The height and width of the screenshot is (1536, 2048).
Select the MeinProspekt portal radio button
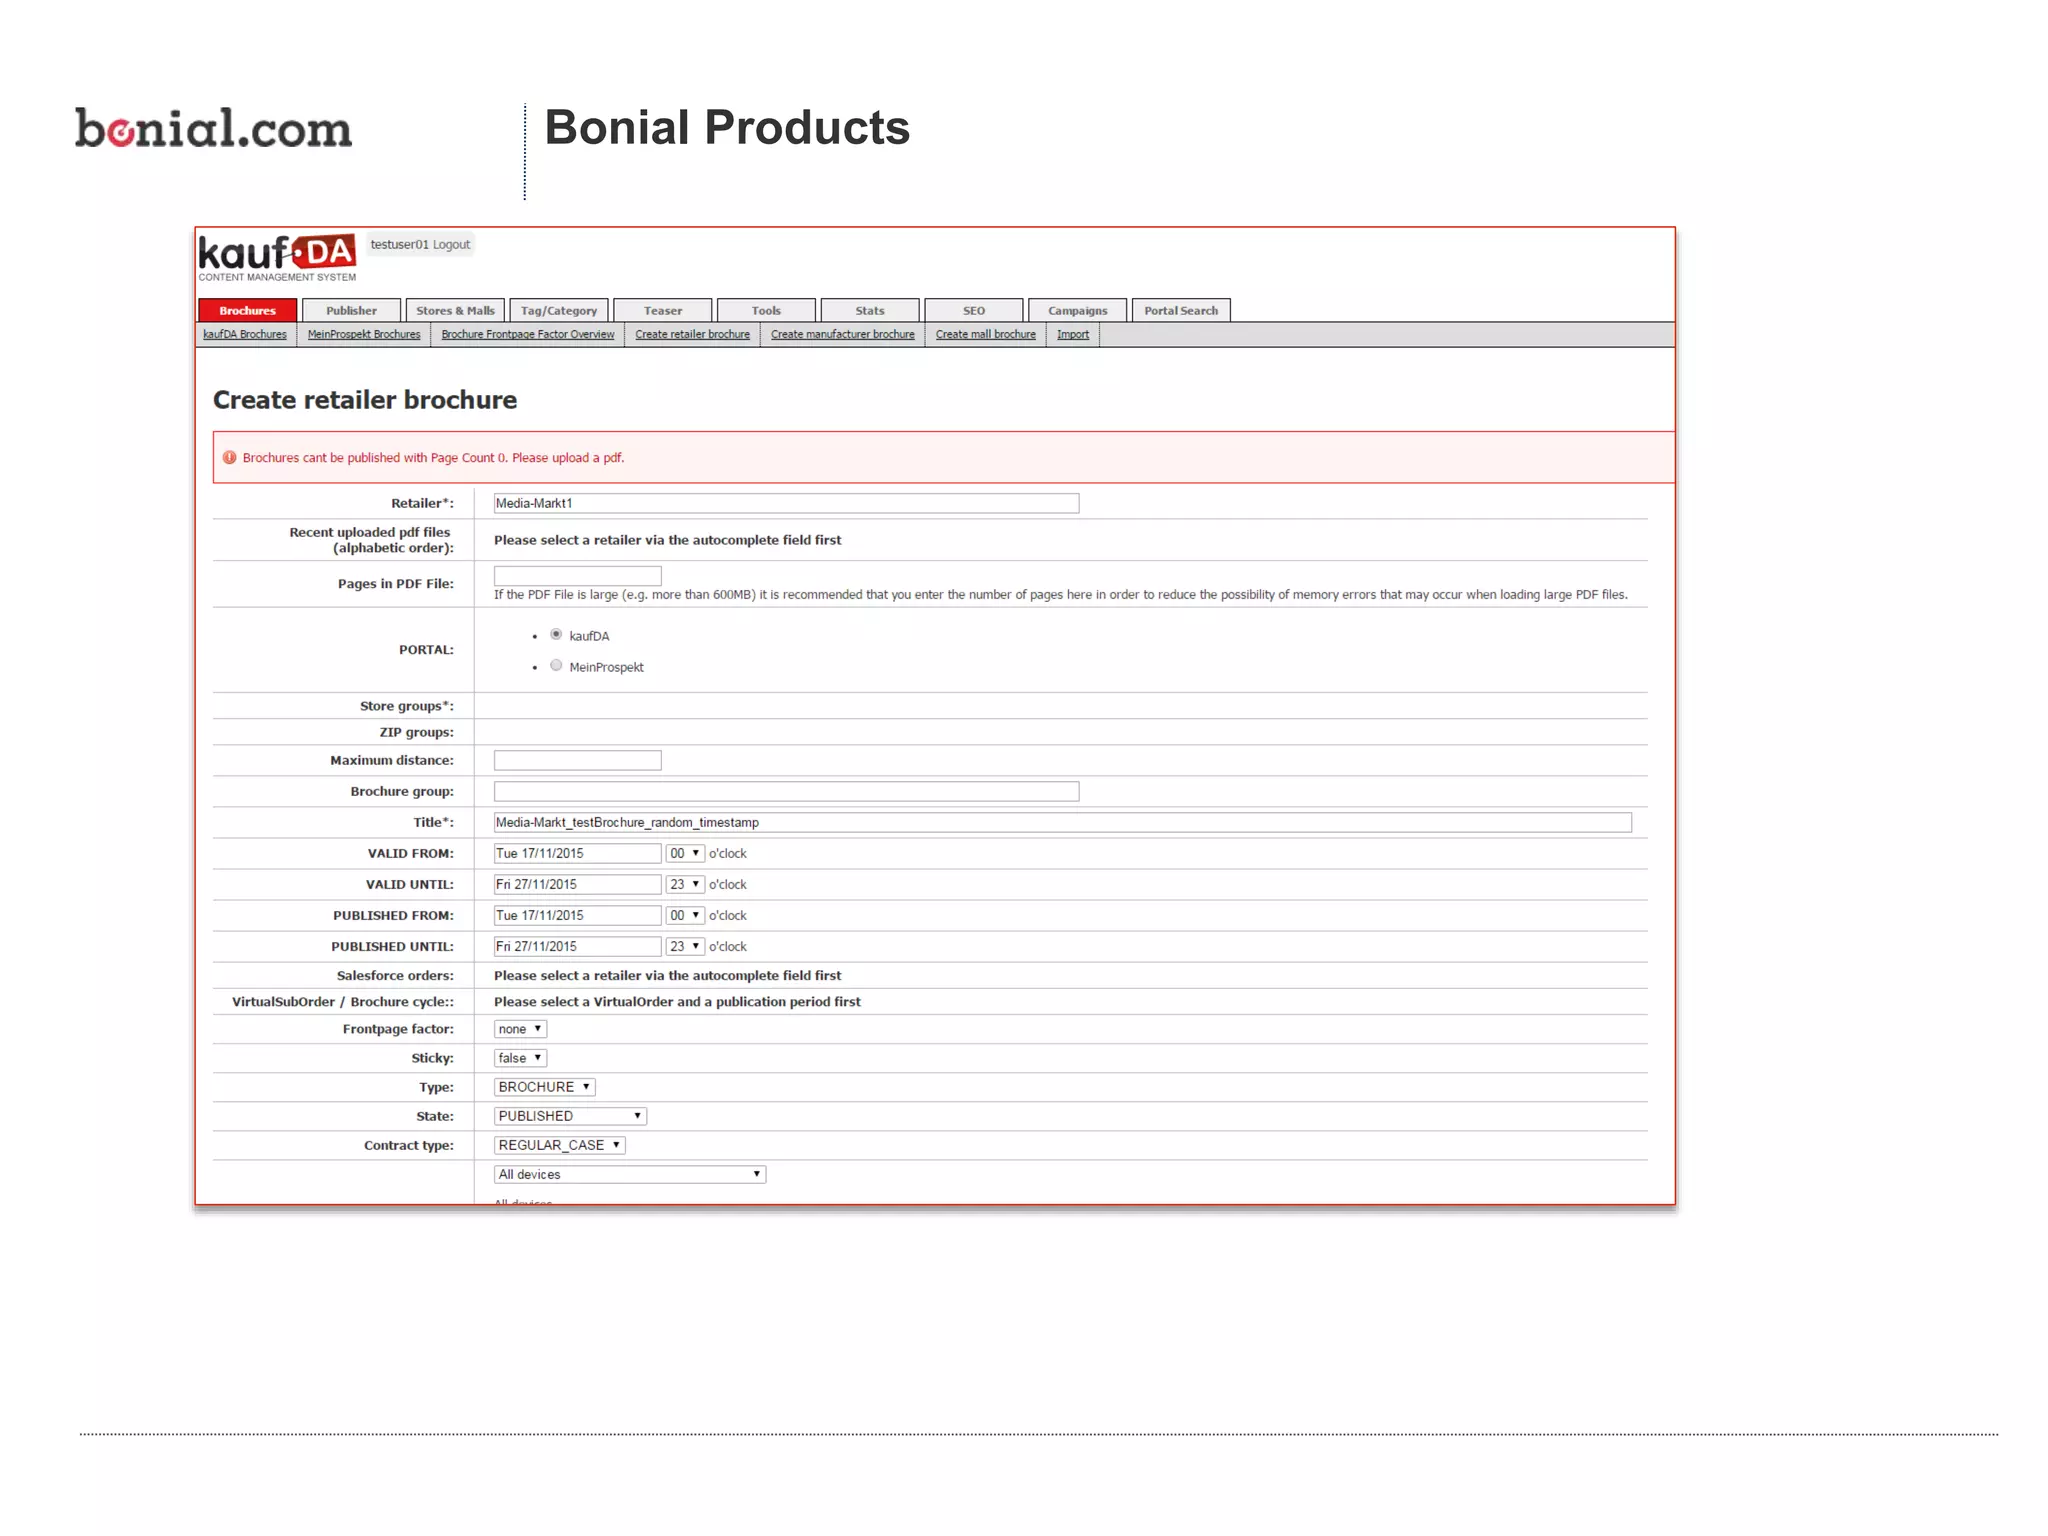(x=556, y=666)
